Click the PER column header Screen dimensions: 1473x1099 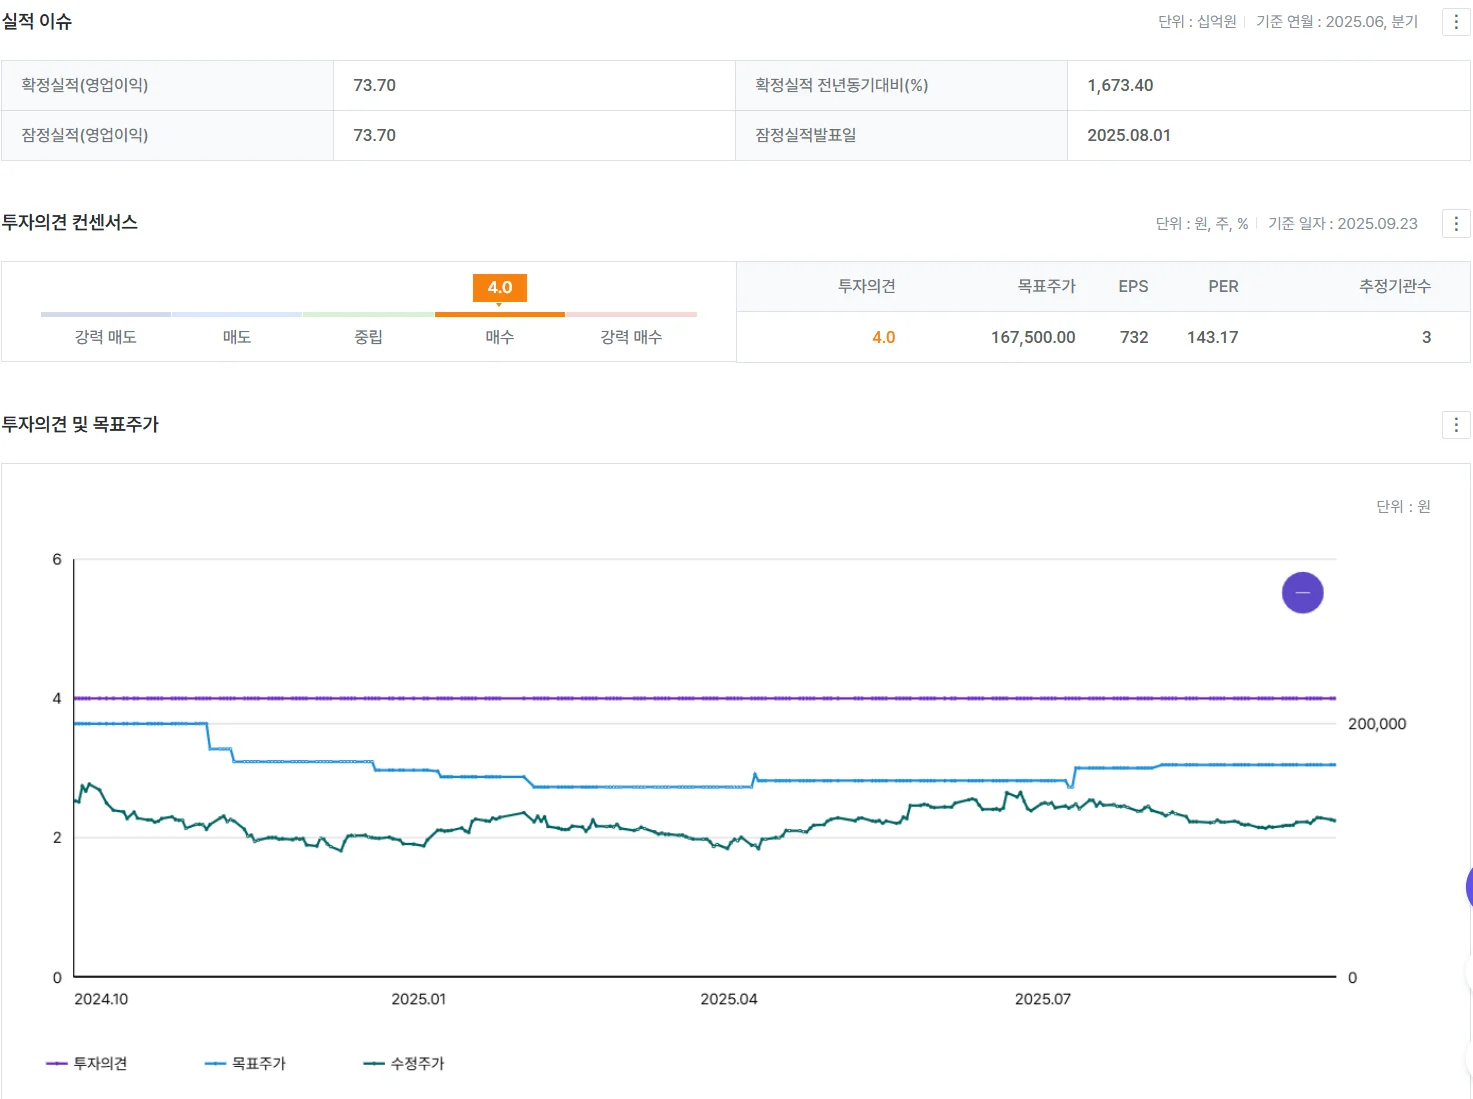pos(1223,287)
